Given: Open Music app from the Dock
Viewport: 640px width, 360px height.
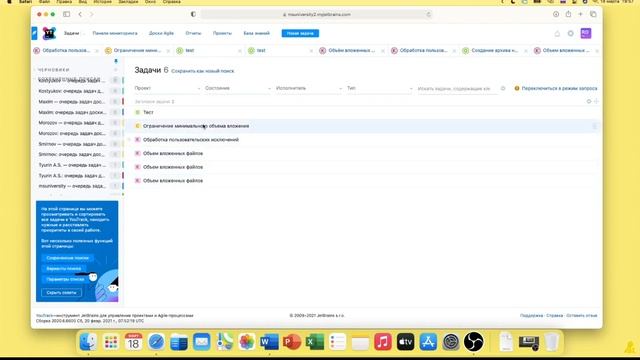Looking at the screenshot, I should point(383,342).
